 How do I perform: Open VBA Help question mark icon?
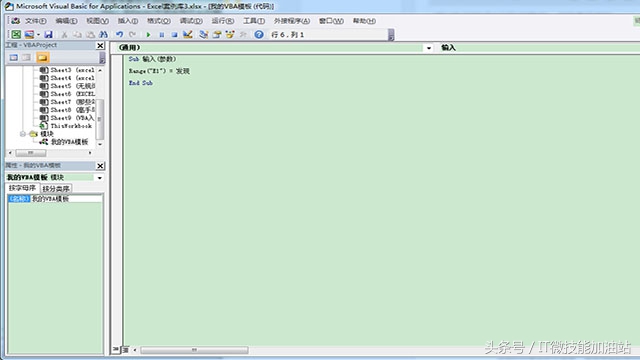pyautogui.click(x=259, y=35)
